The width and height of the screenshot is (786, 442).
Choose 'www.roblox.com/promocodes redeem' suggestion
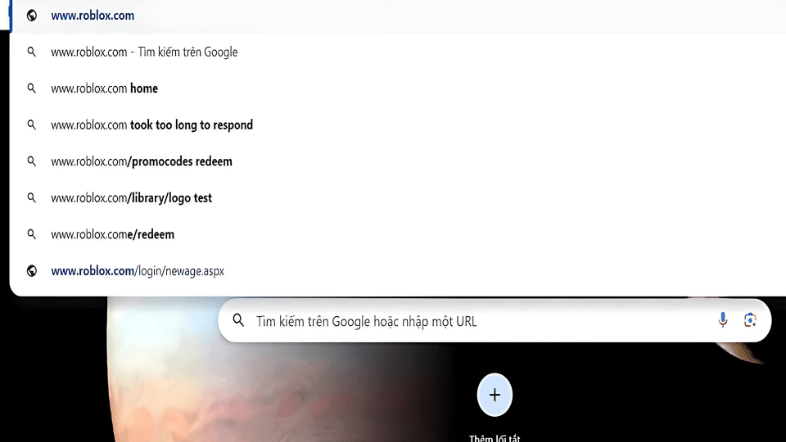coord(398,161)
